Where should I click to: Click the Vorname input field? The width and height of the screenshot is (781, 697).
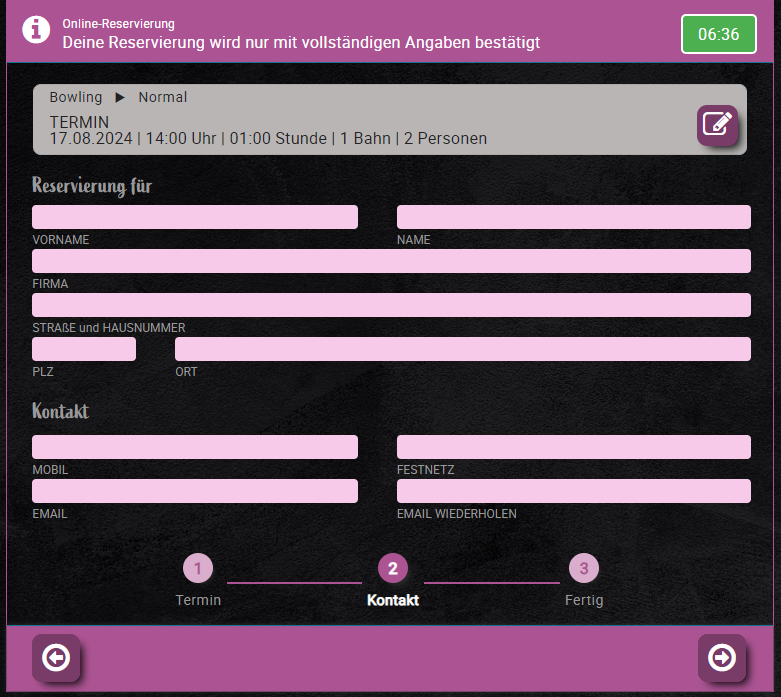(195, 217)
